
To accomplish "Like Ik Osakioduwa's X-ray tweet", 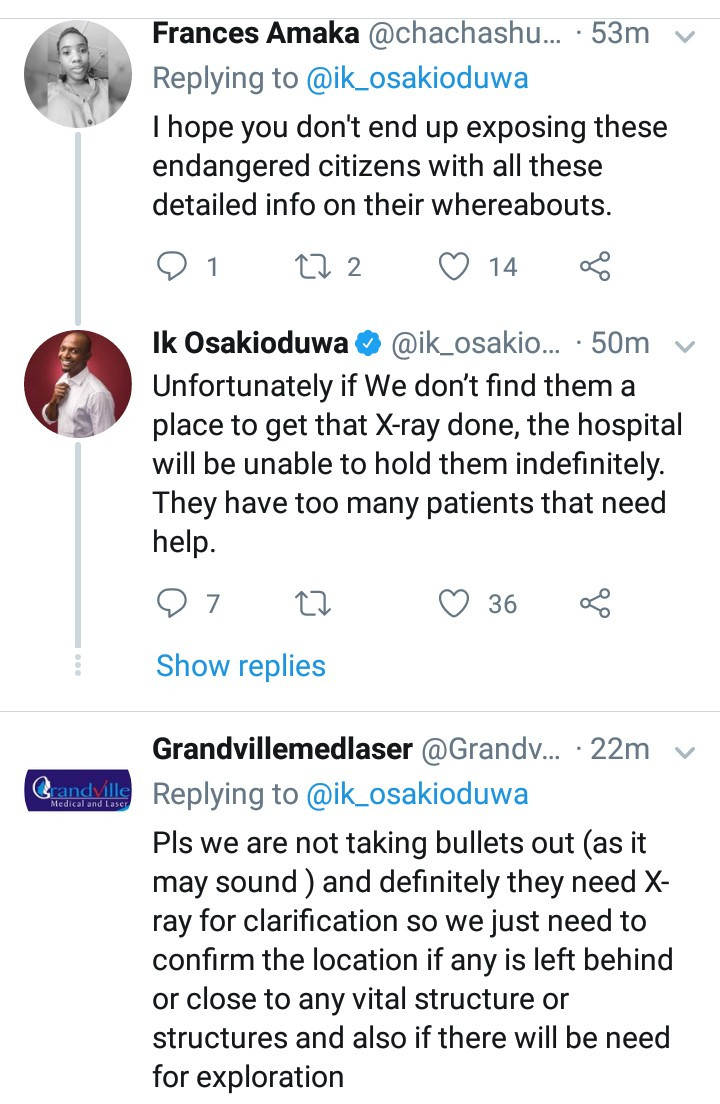I will point(456,604).
